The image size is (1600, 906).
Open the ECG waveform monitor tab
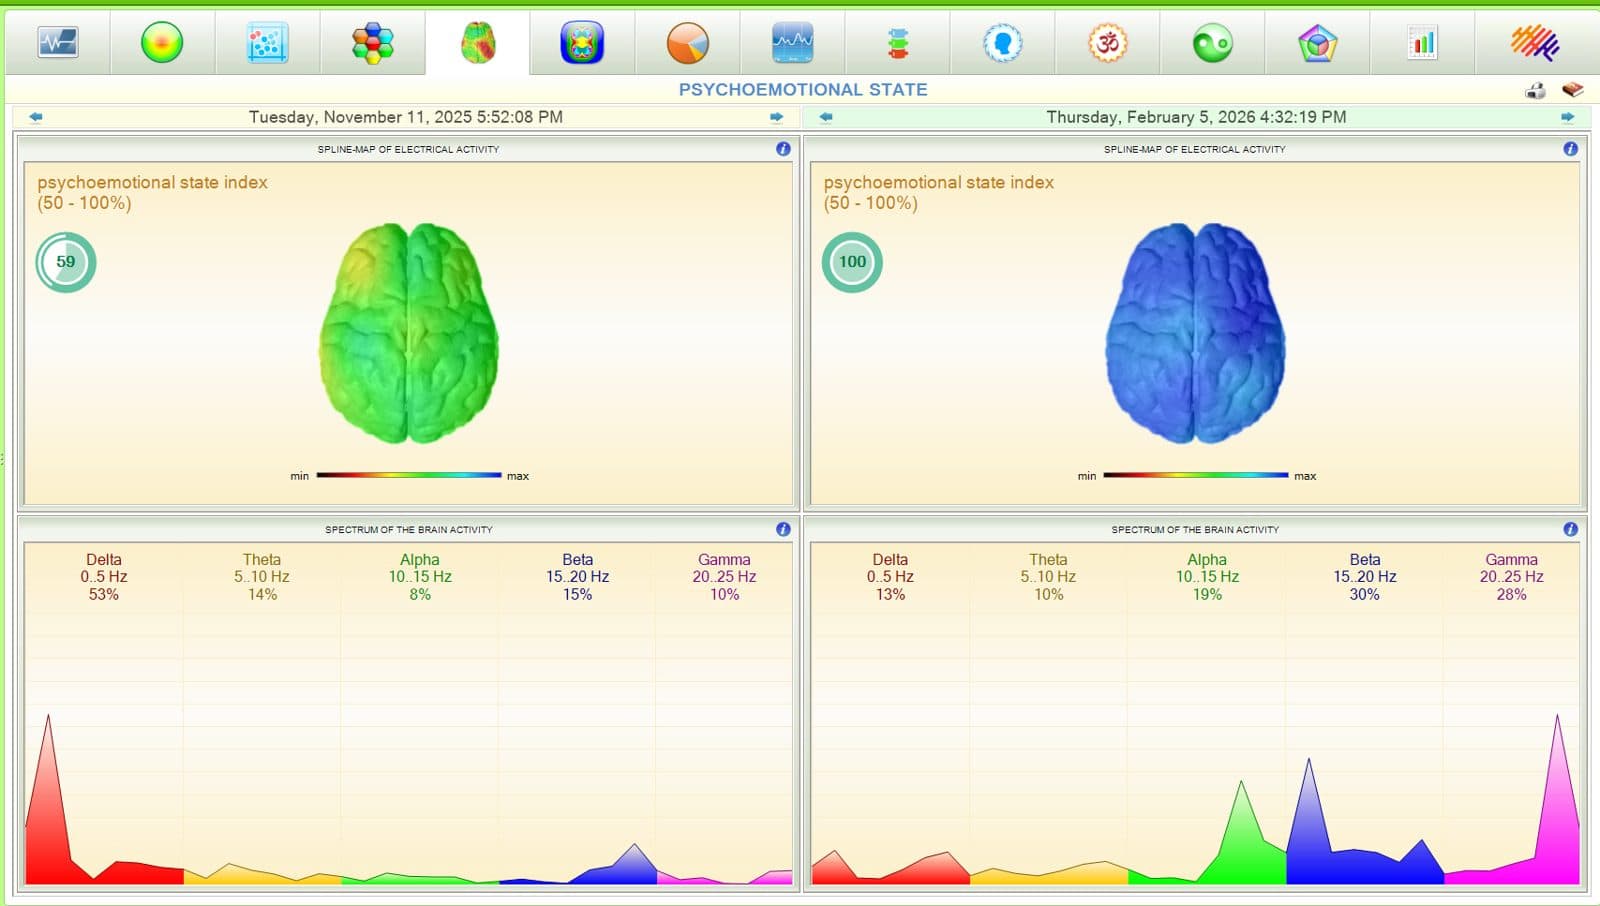tap(58, 43)
